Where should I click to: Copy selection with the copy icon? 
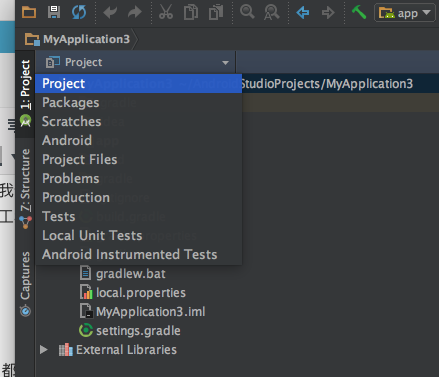pos(191,13)
